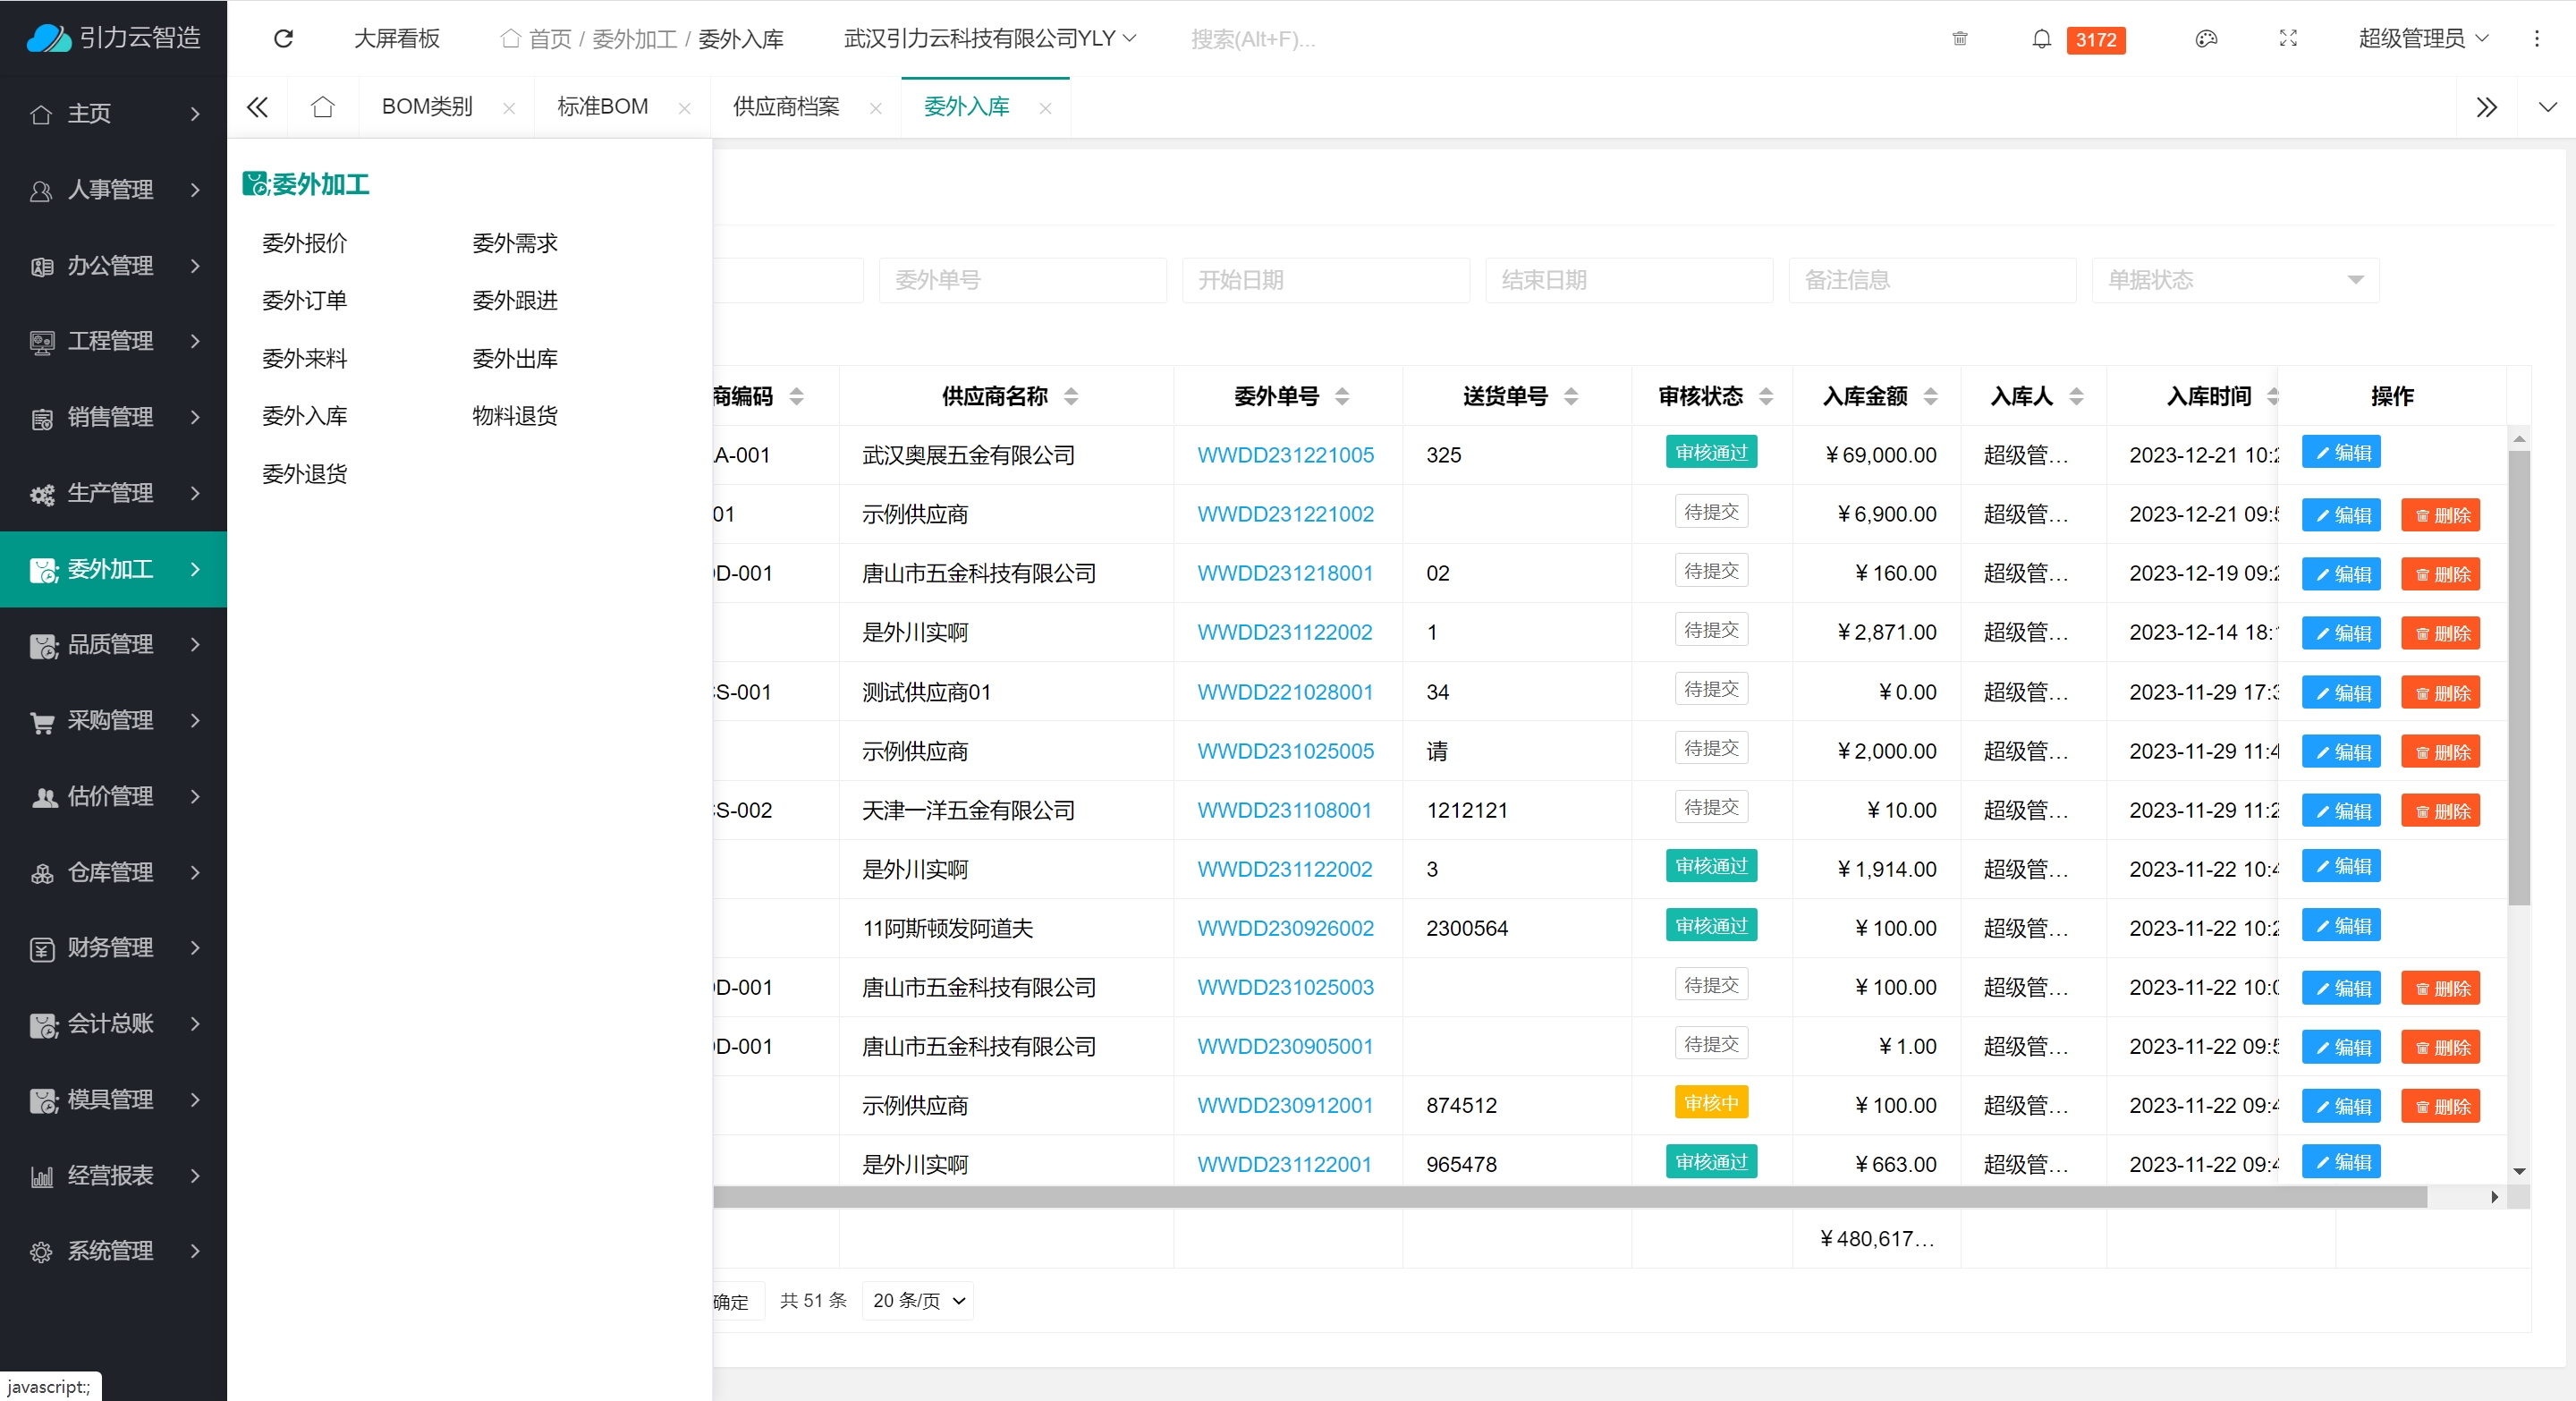Screen dimensions: 2576x1401
Task: Sort by 供应商名称 column arrows
Action: (x=1071, y=396)
